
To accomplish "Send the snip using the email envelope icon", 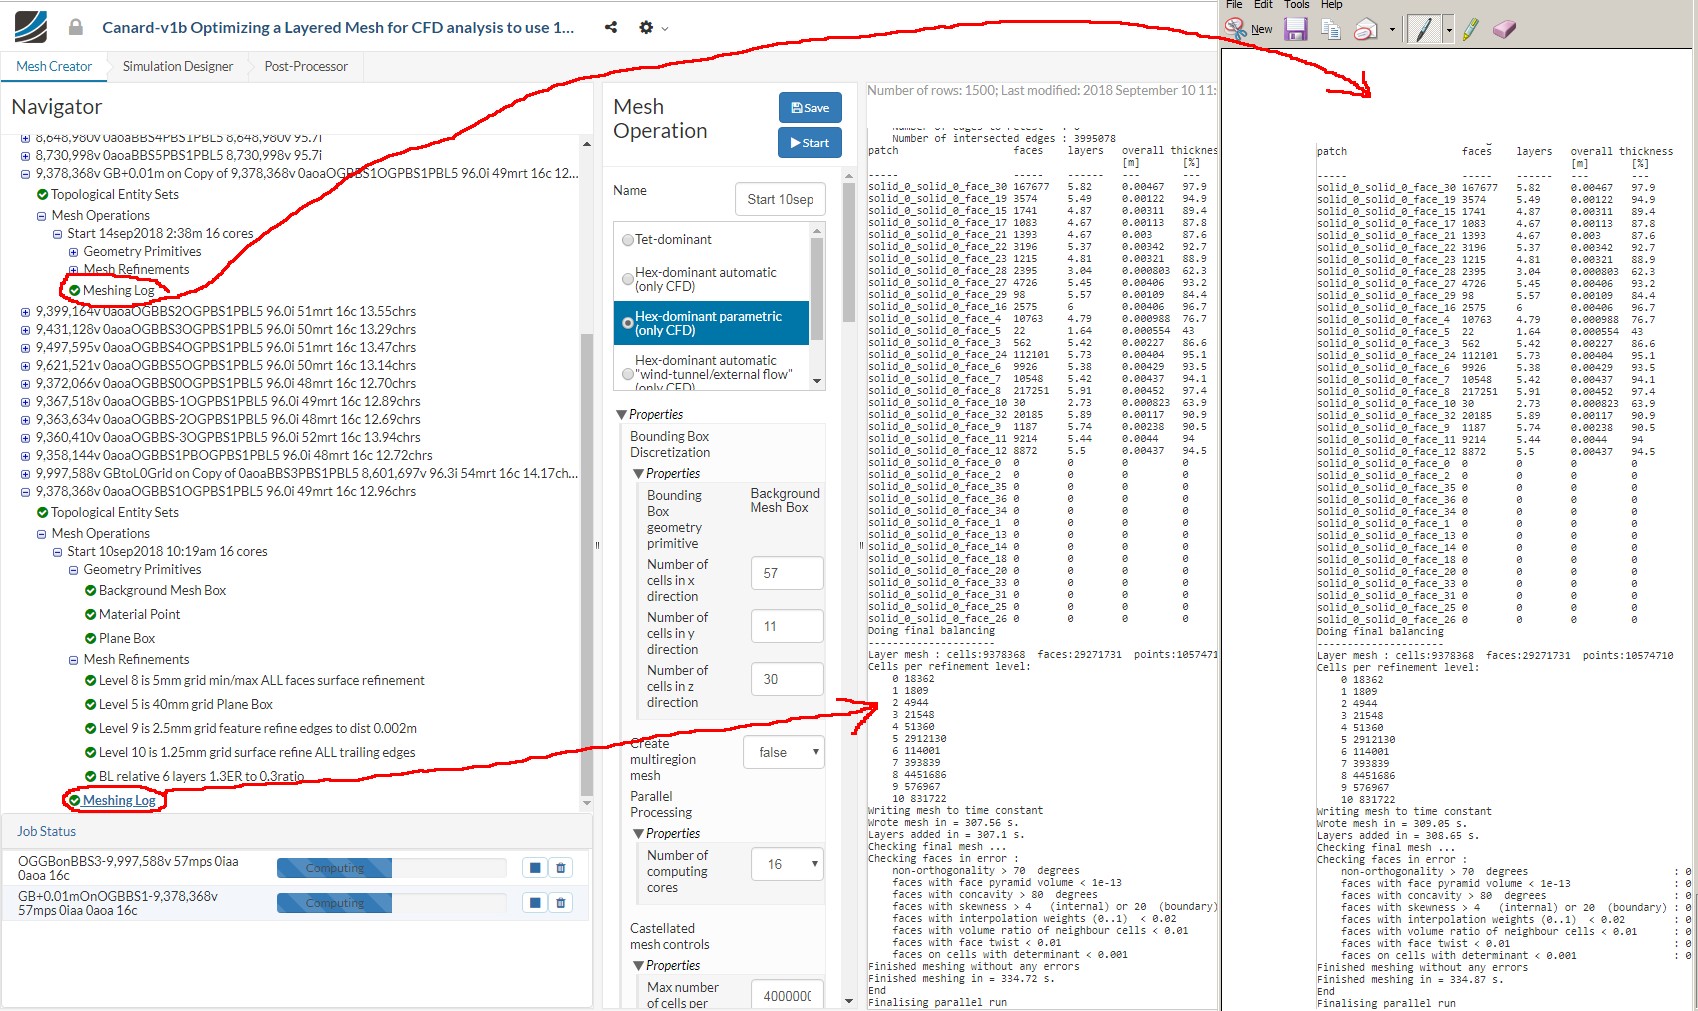I will [x=1363, y=30].
